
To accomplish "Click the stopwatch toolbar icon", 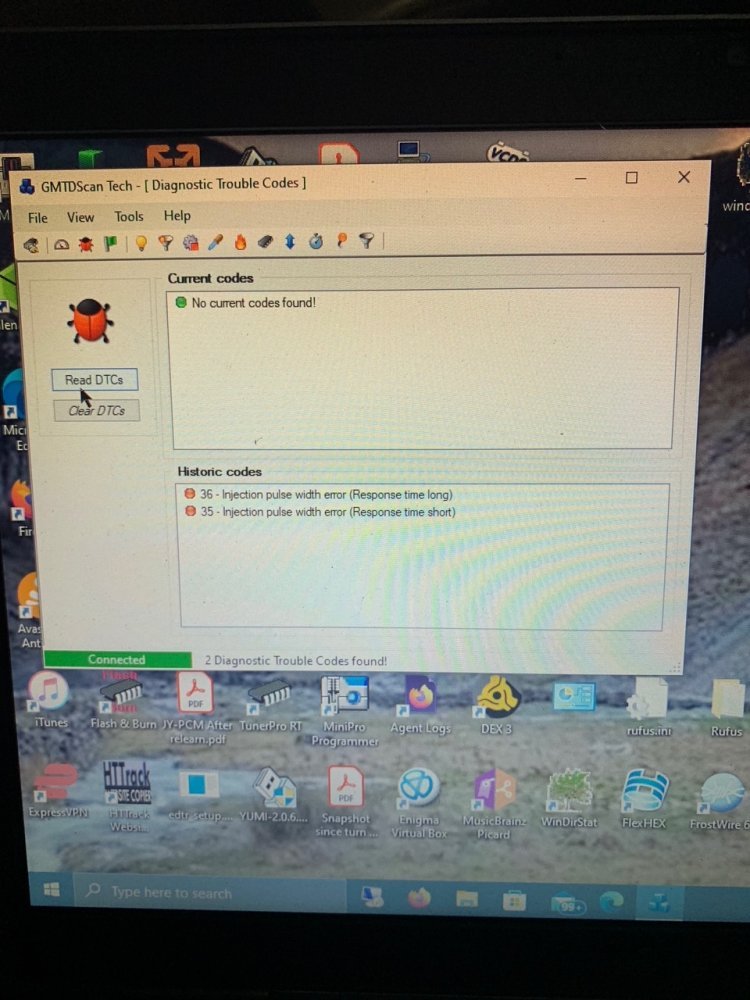I will 316,242.
